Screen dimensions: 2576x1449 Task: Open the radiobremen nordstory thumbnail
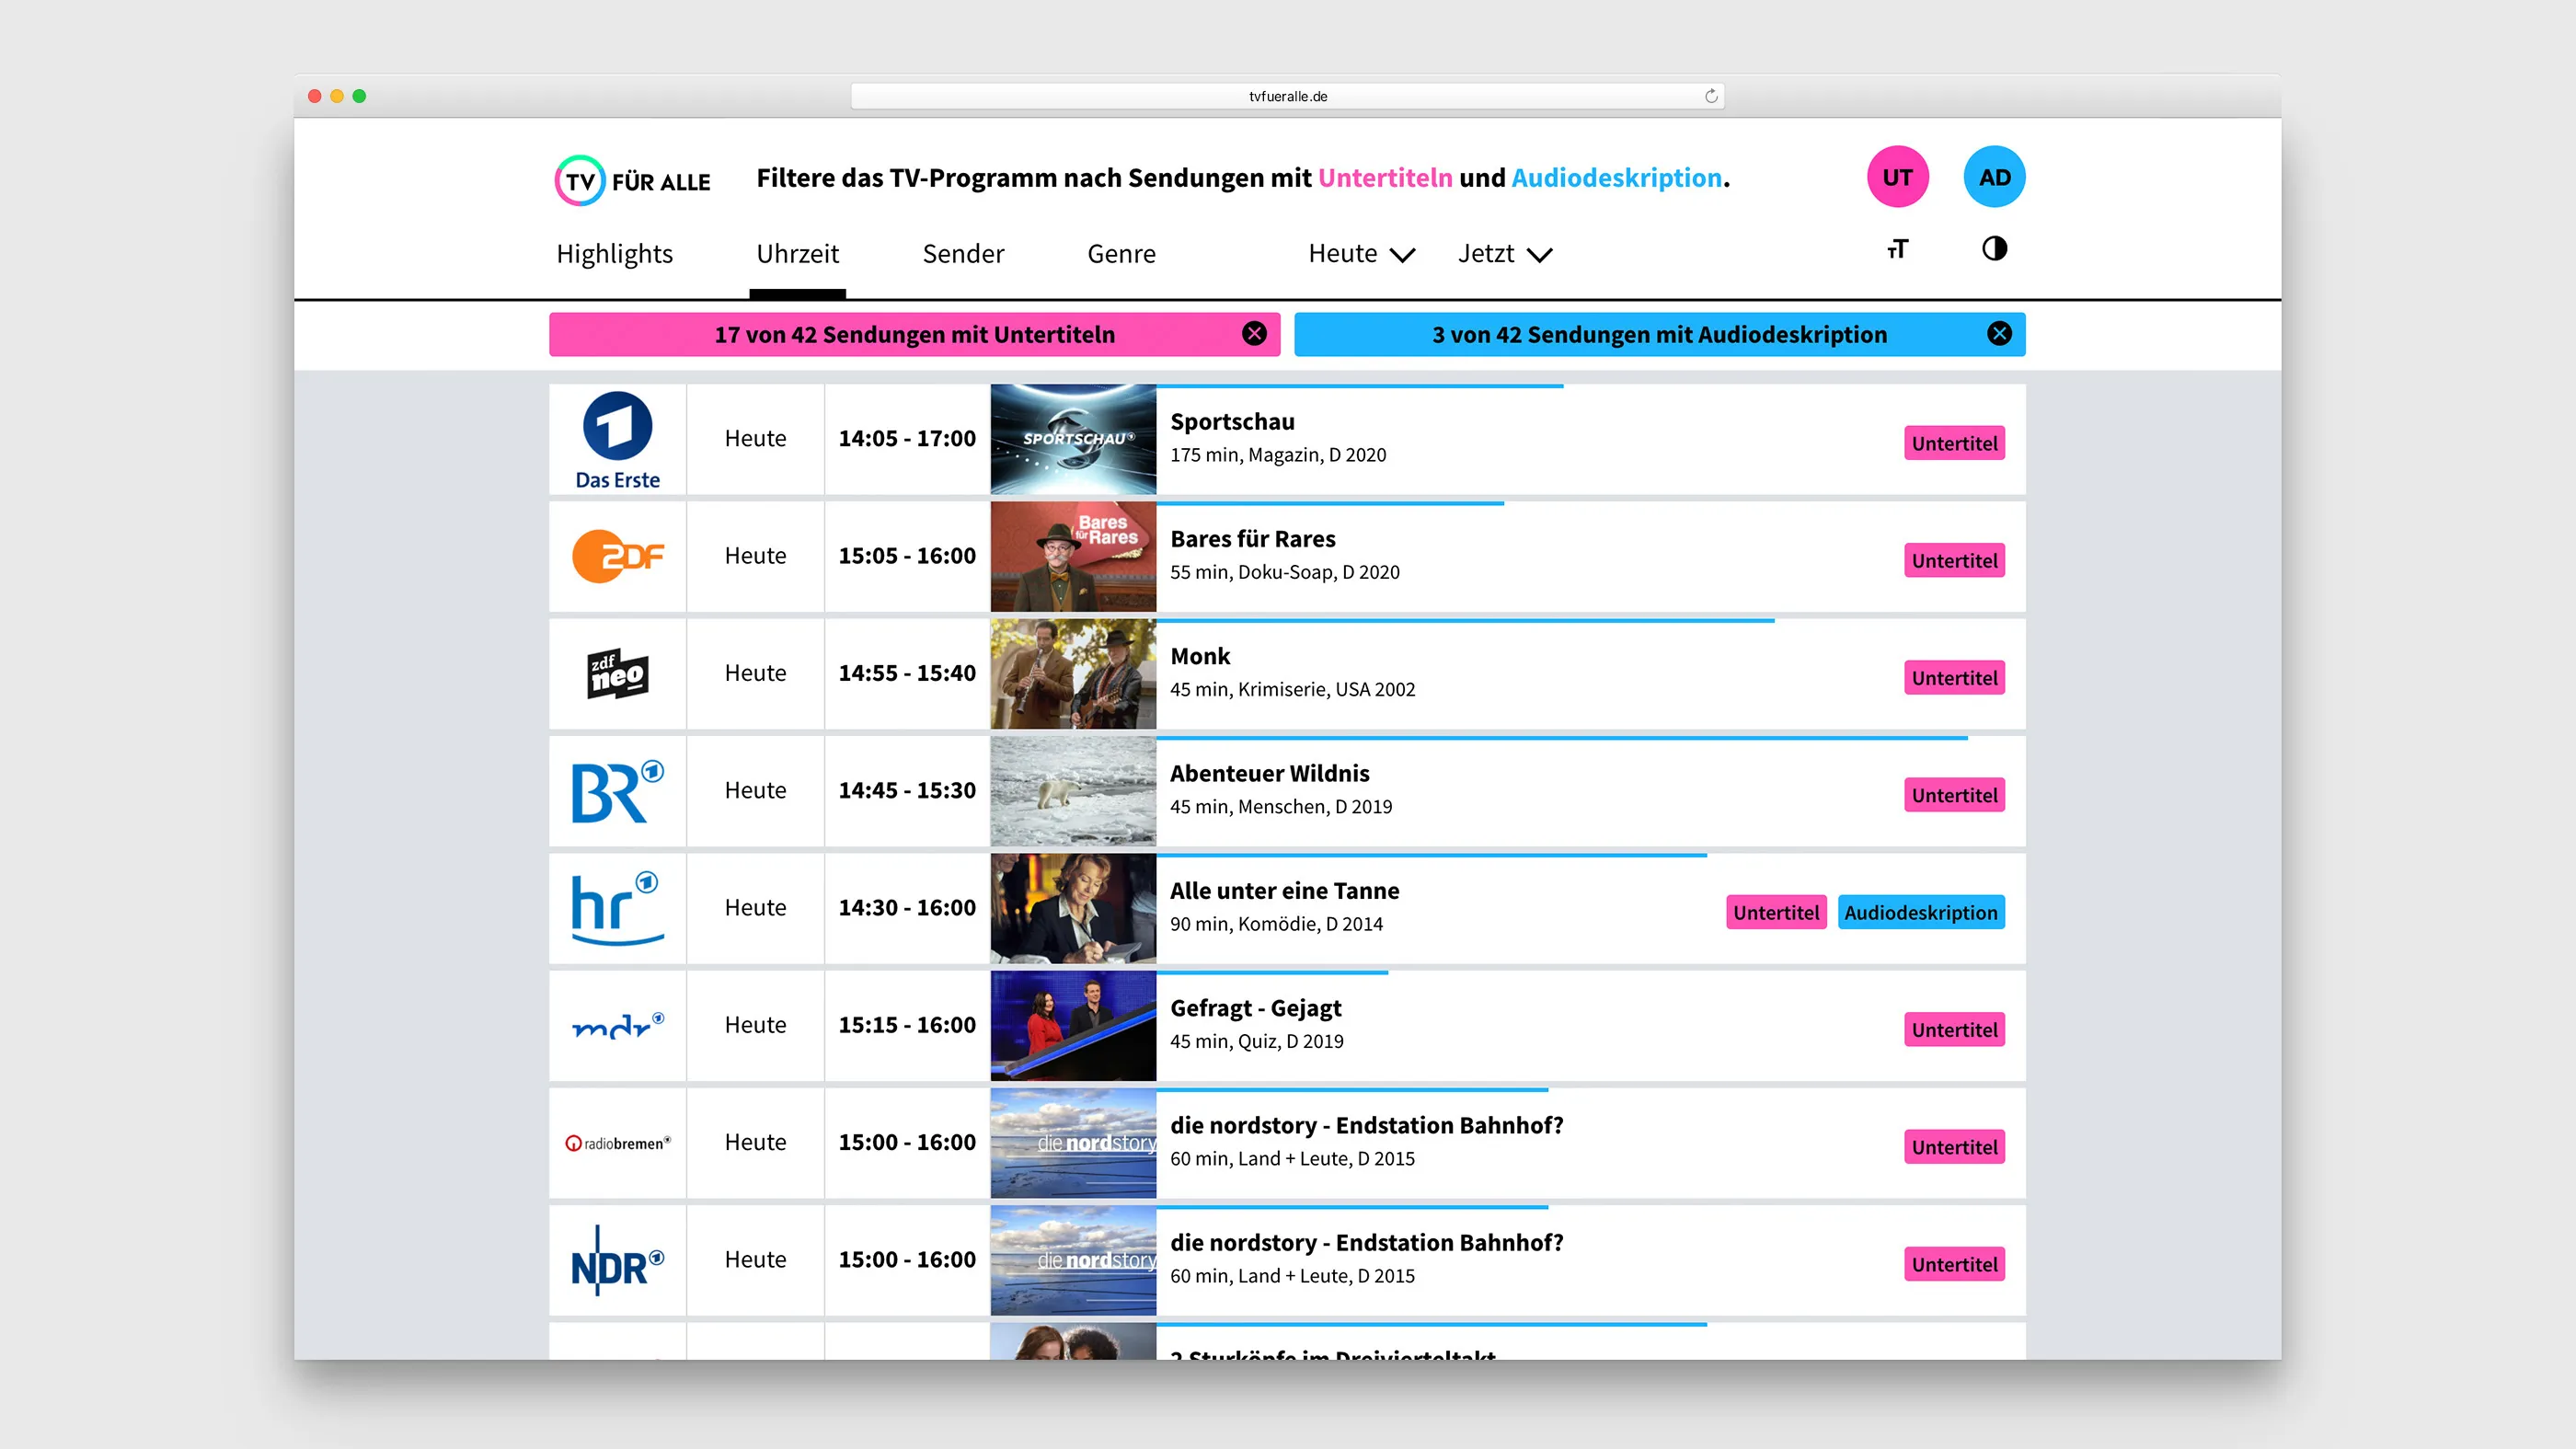[1073, 1143]
